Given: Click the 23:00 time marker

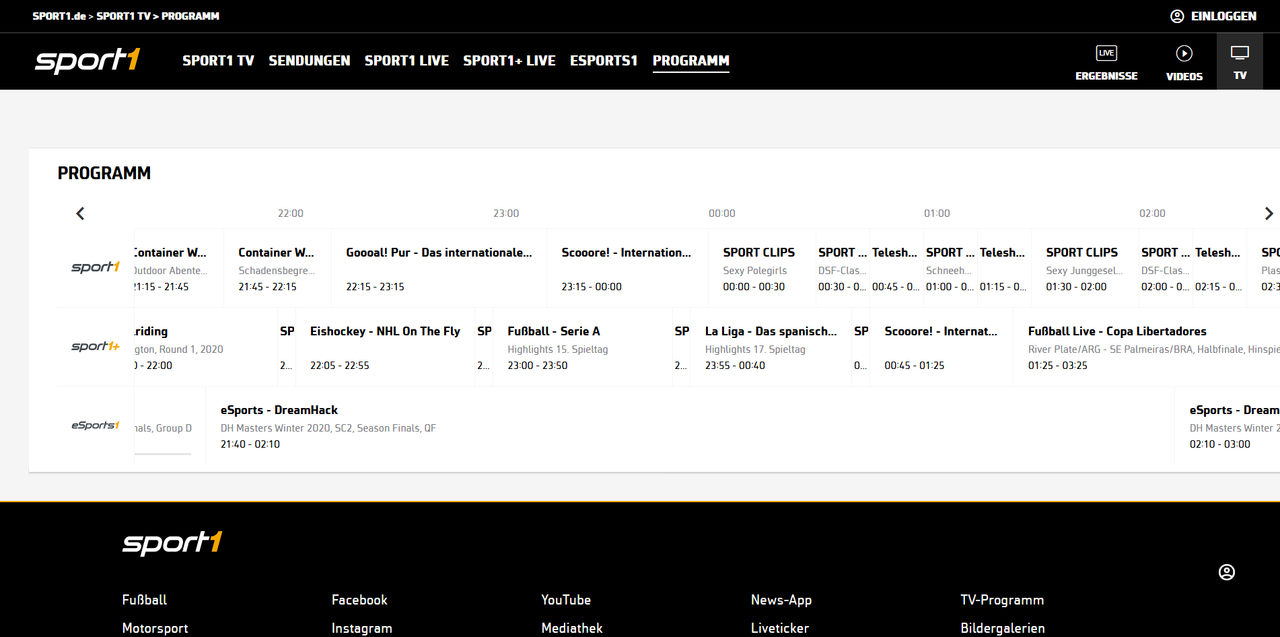Looking at the screenshot, I should (506, 213).
